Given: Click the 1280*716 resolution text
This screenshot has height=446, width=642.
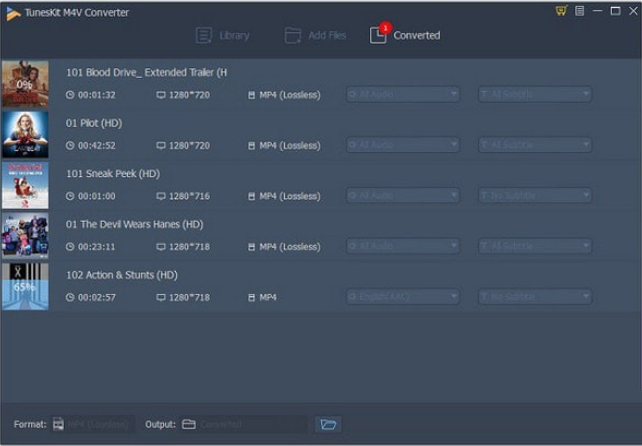Looking at the screenshot, I should [189, 196].
